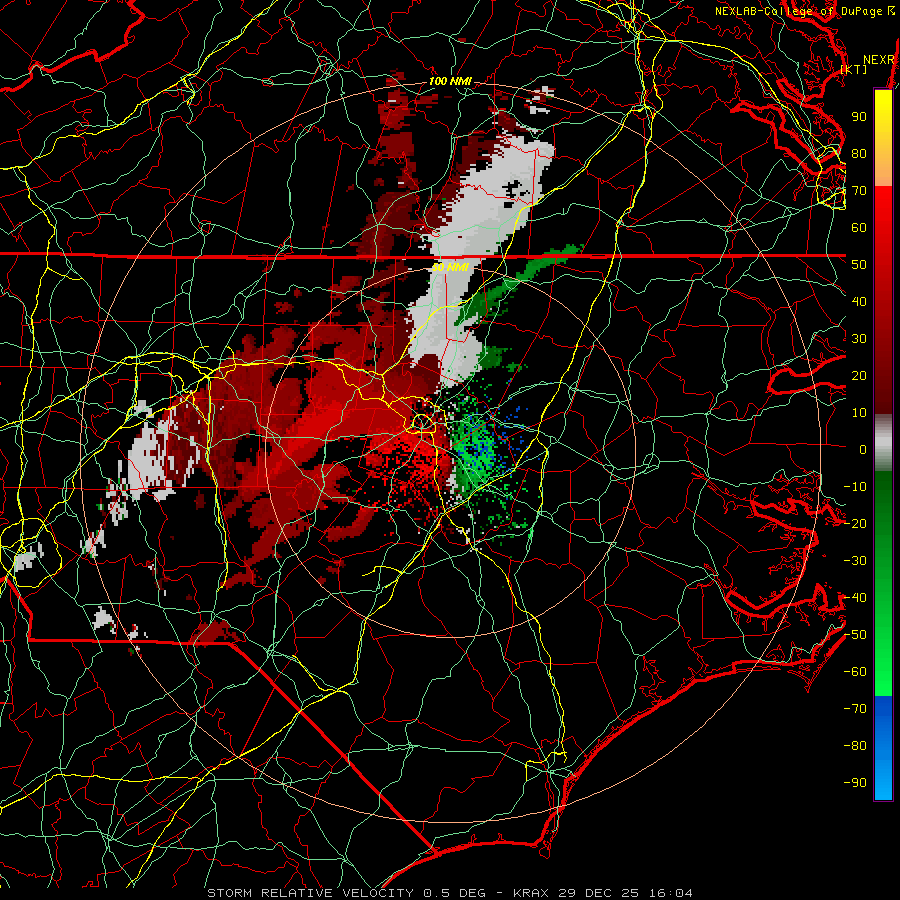Select the -50 kt scale value

[x=855, y=635]
